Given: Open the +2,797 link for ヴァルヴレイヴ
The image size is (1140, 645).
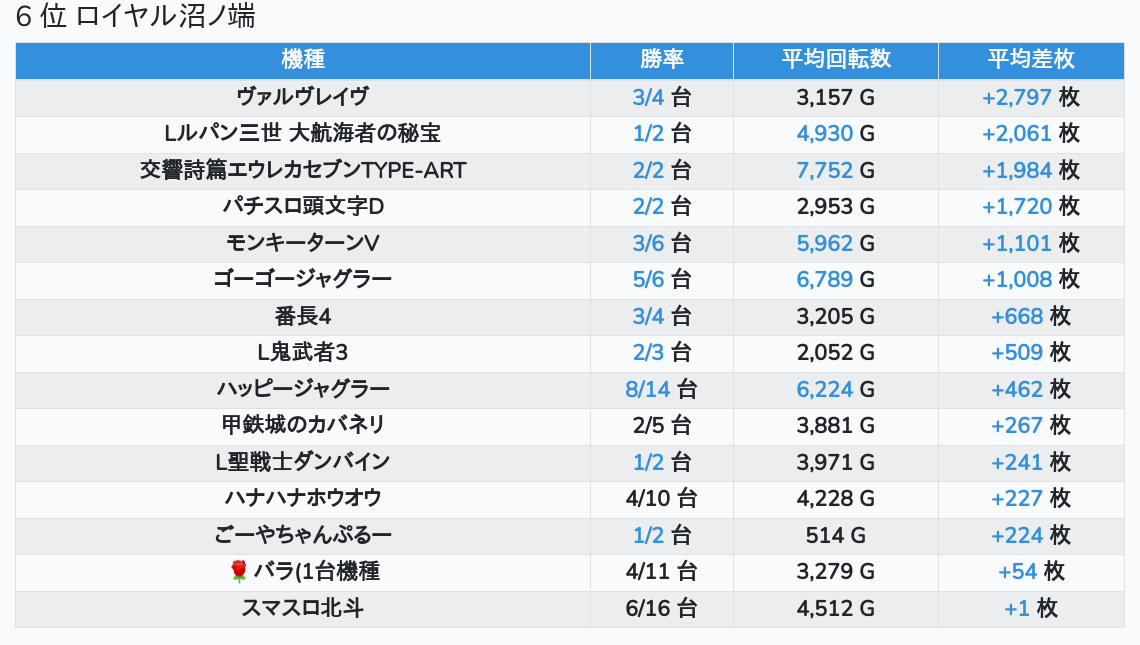Looking at the screenshot, I should pos(1016,97).
